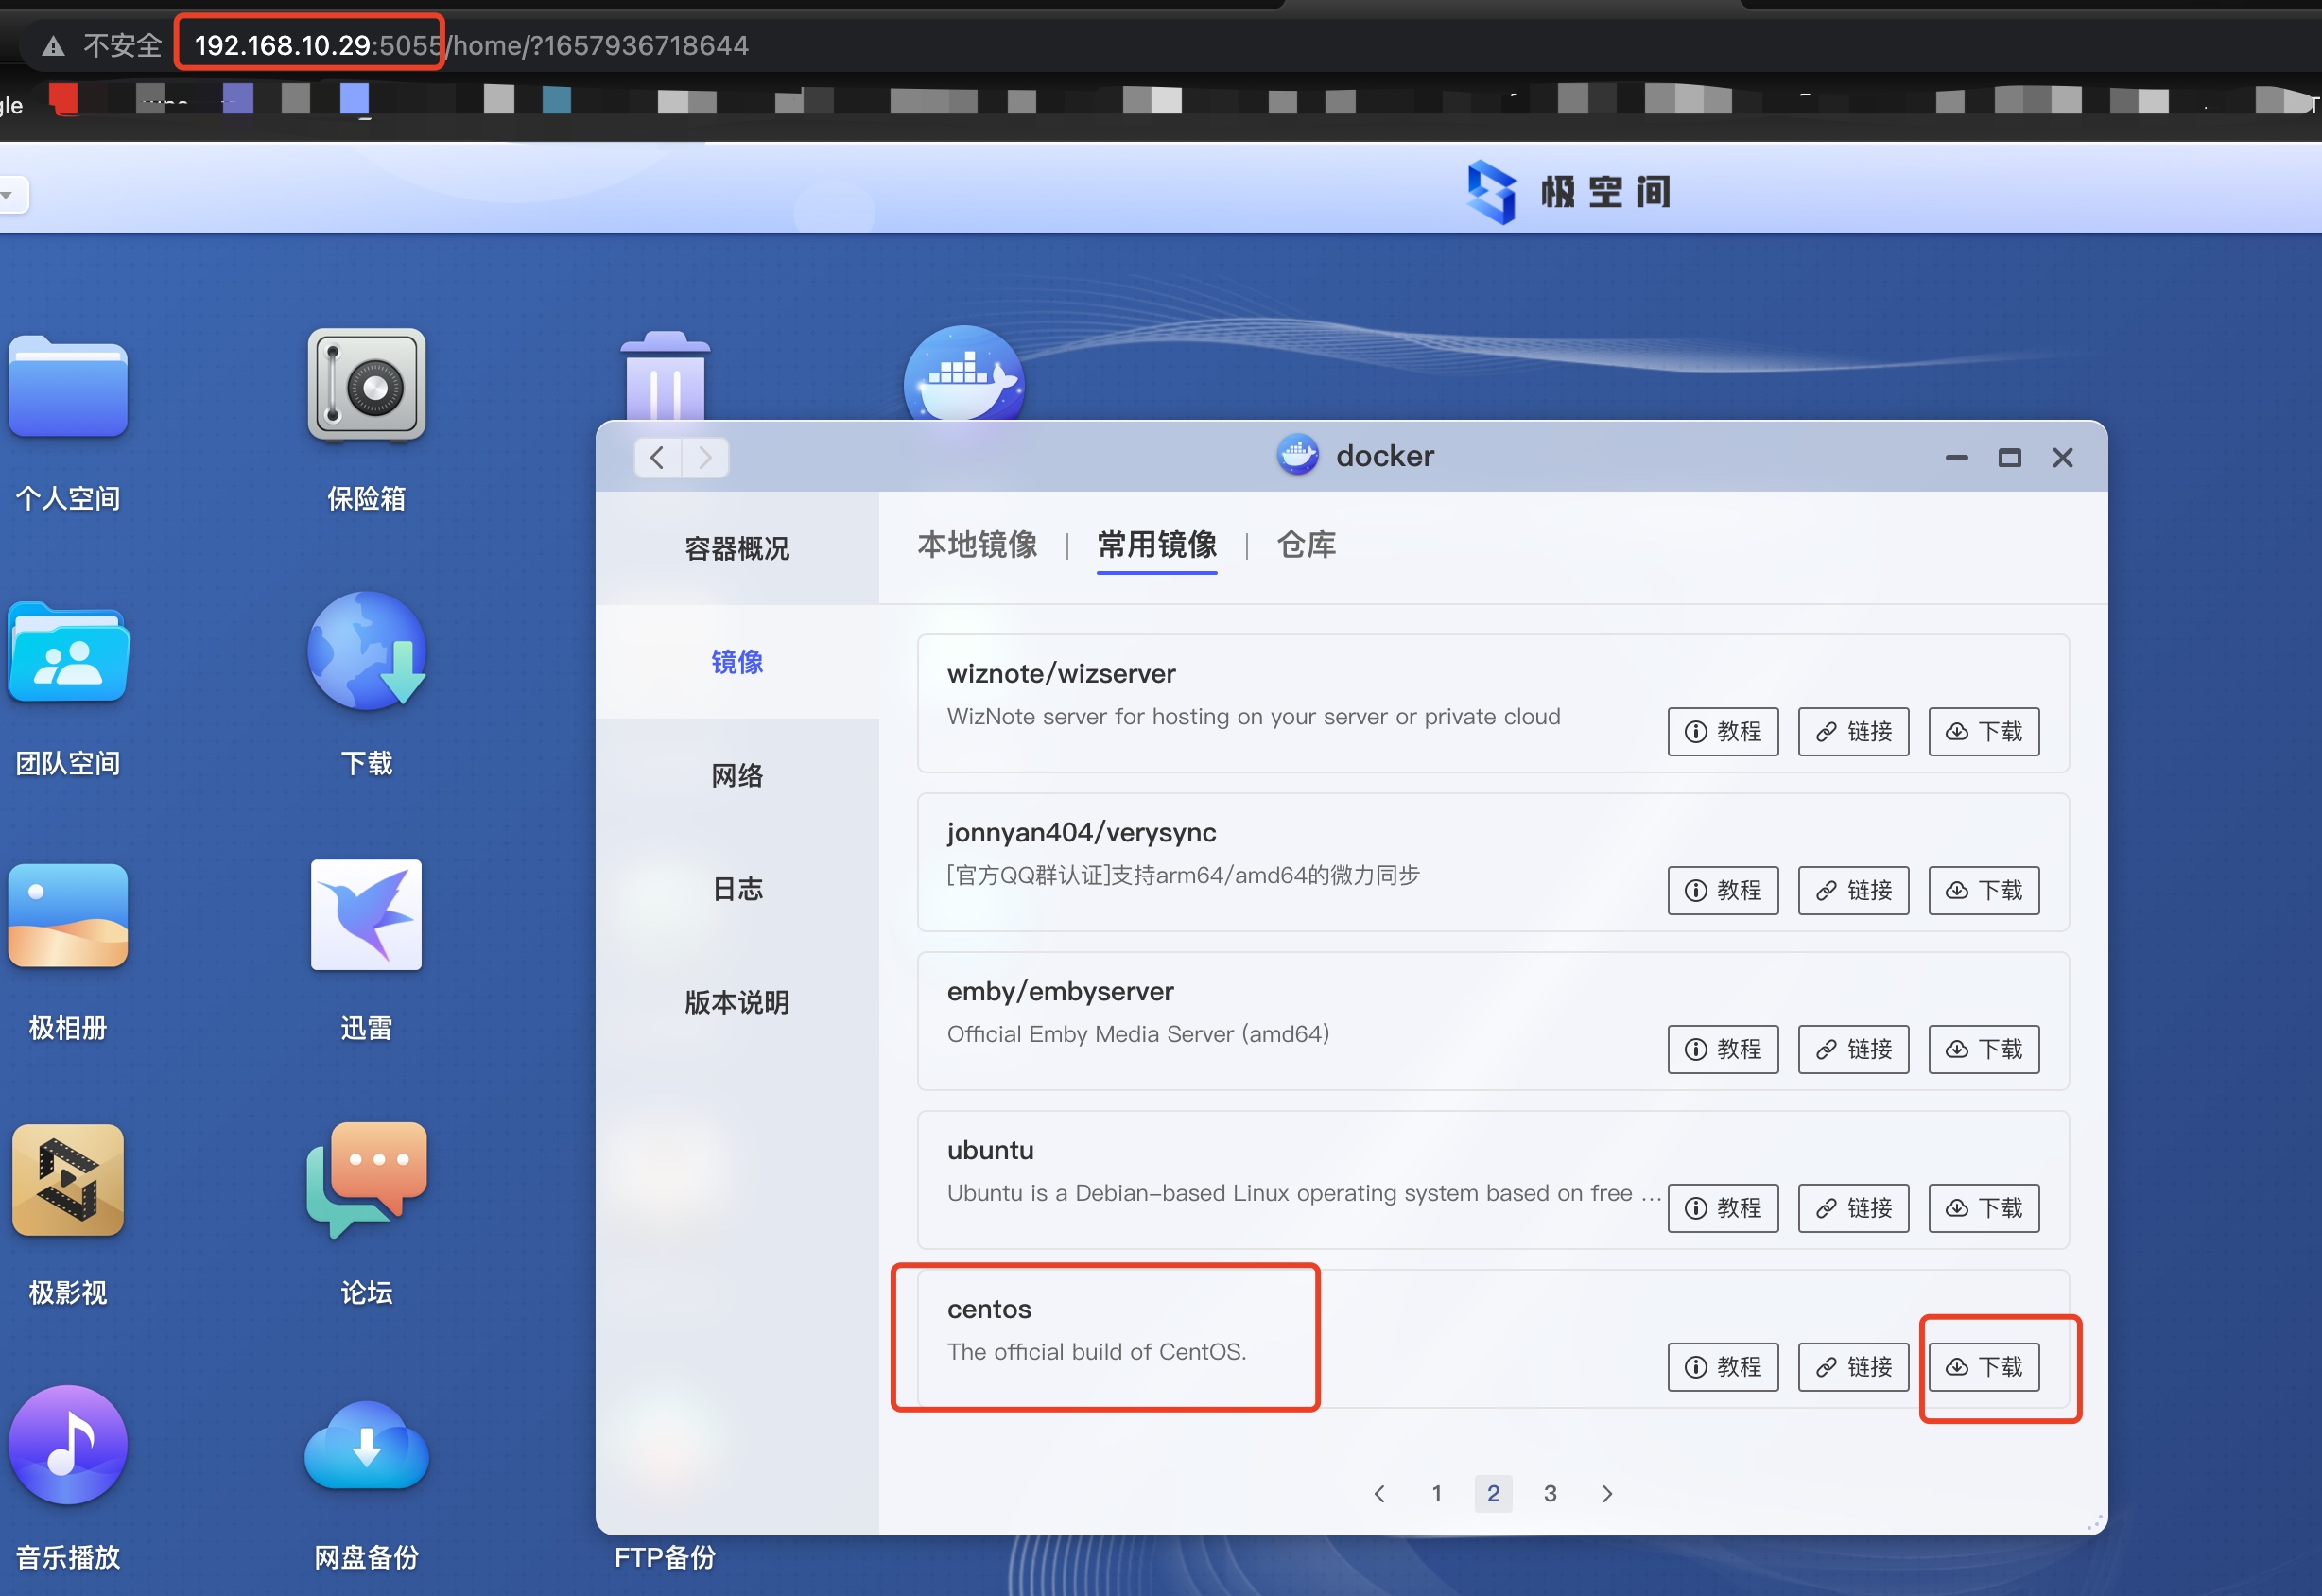
Task: Expand the top-left header dropdown arrow
Action: 8,194
